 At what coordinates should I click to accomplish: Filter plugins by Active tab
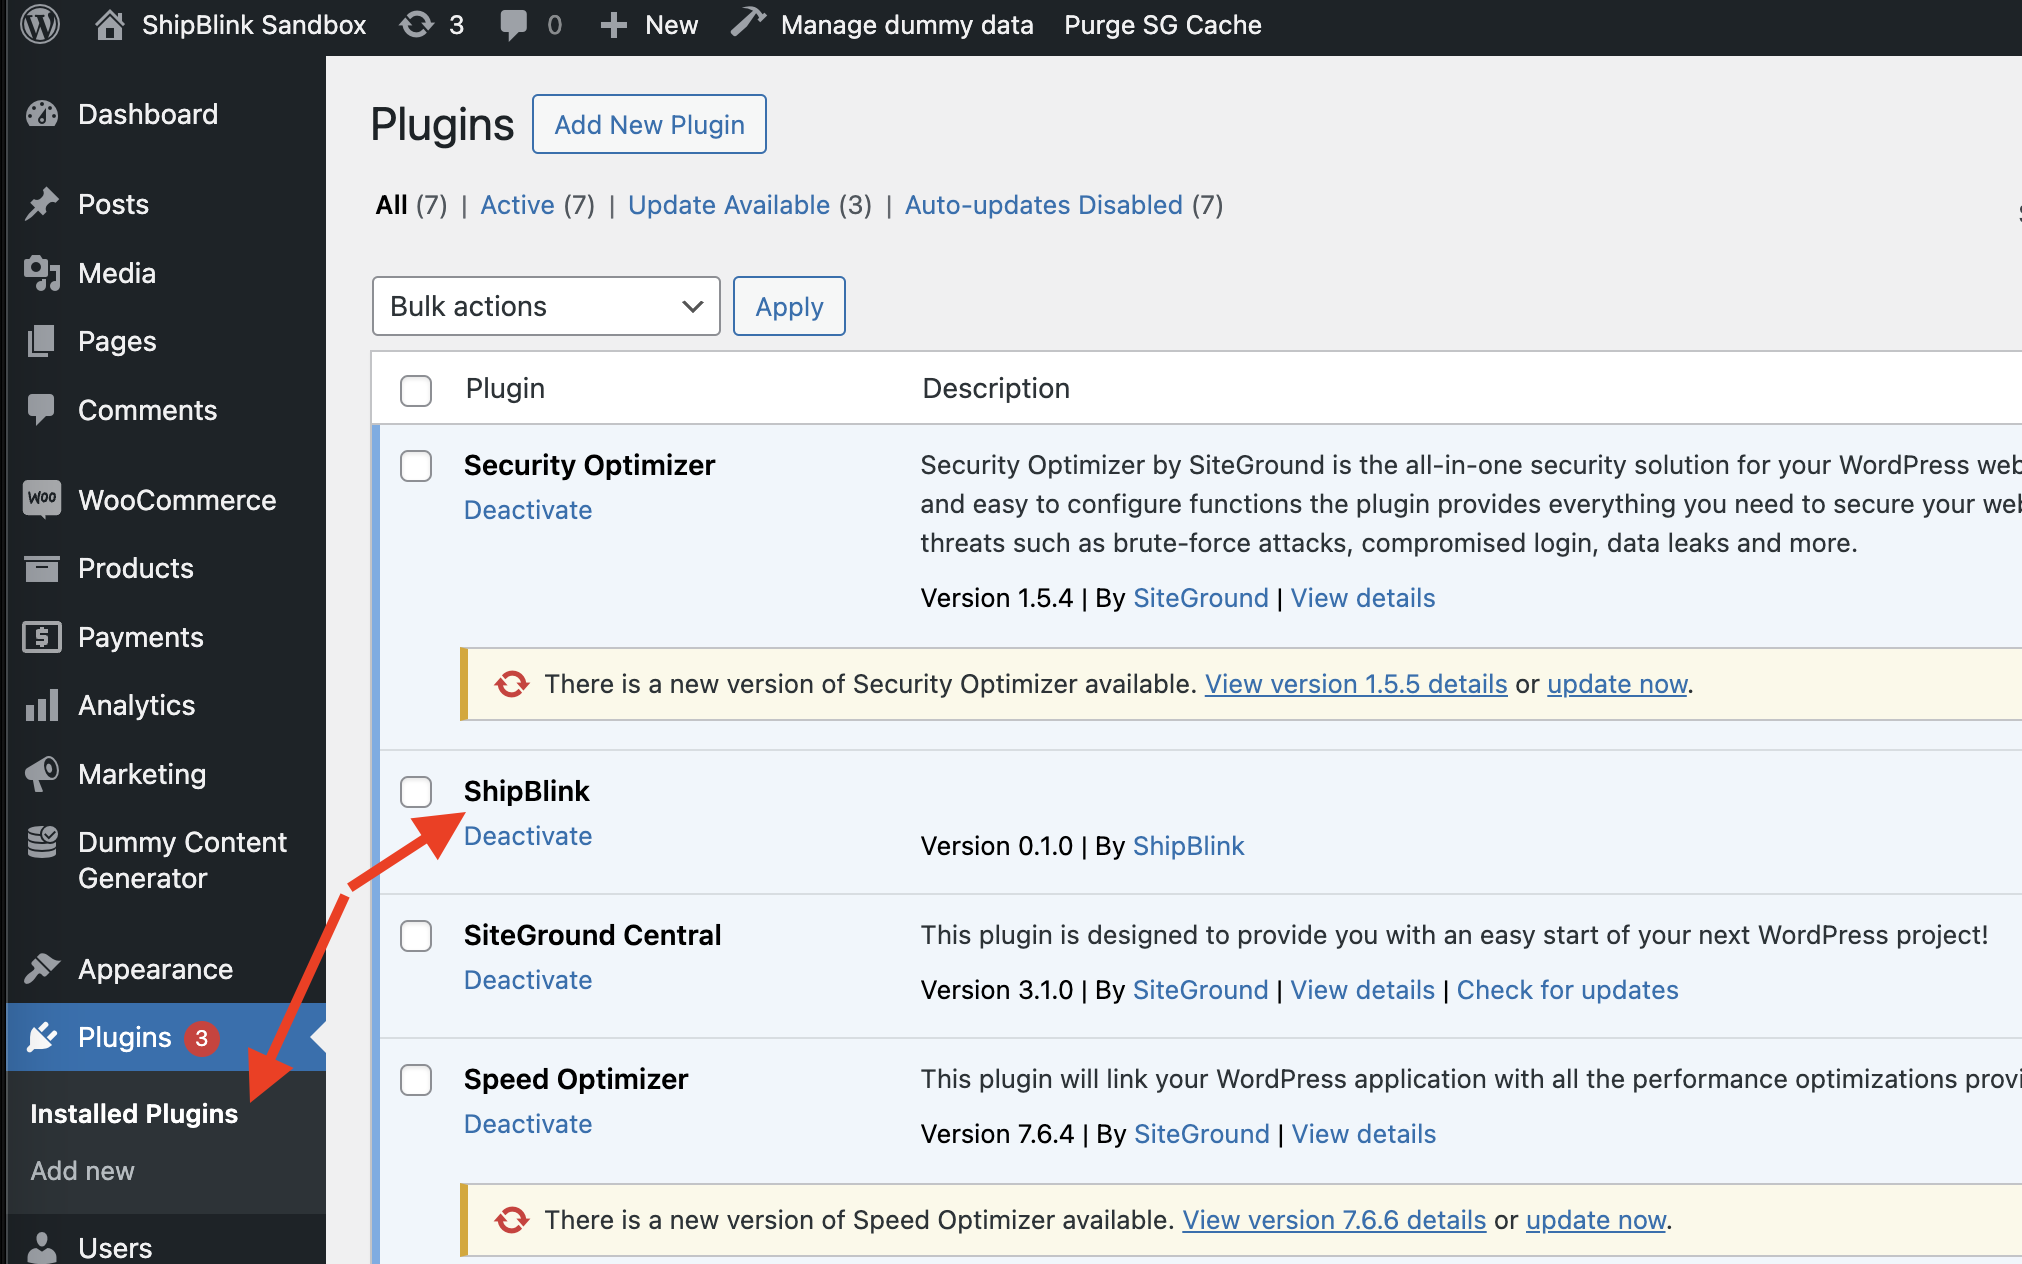point(517,205)
